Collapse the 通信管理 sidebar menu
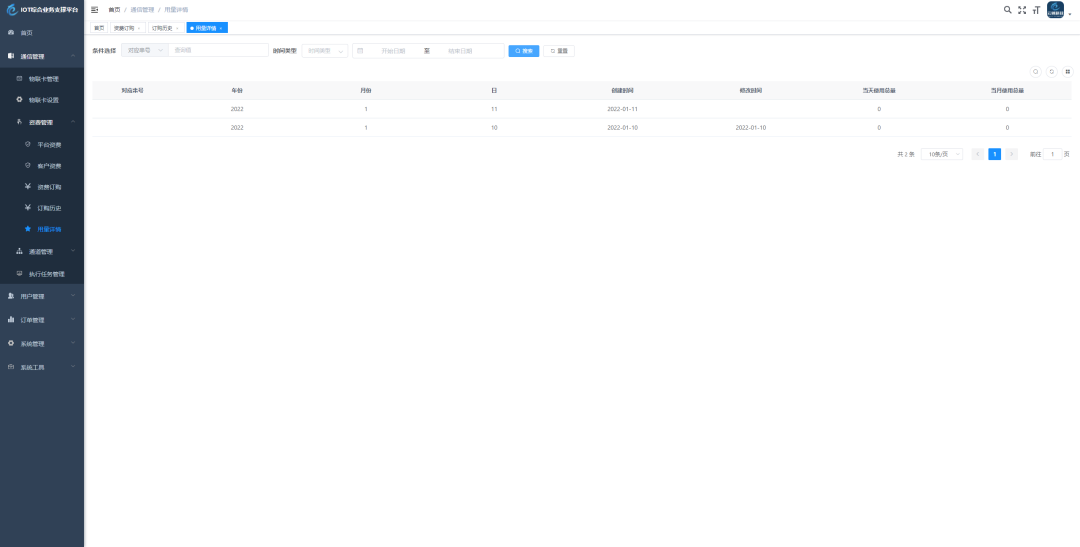The height and width of the screenshot is (547, 1080). (x=42, y=56)
